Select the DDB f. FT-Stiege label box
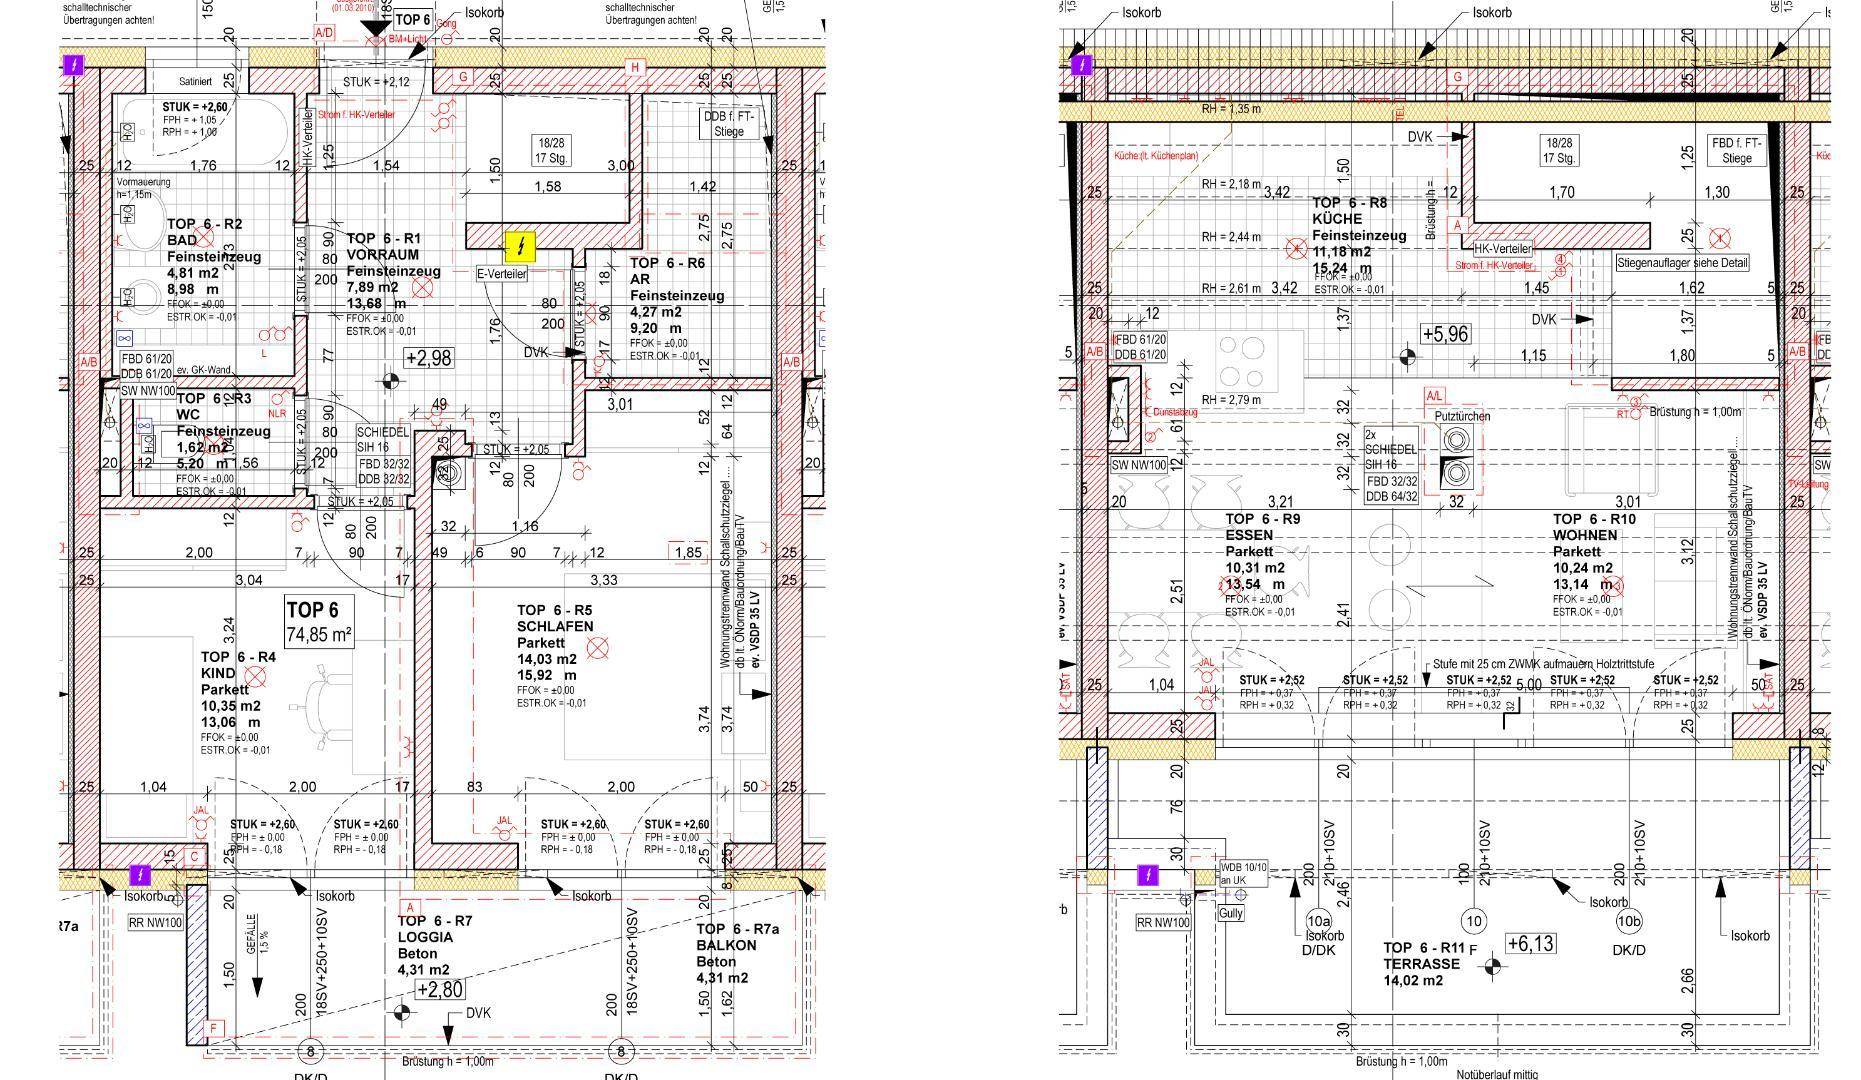Screen dimensions: 1861x1080 click(730, 124)
